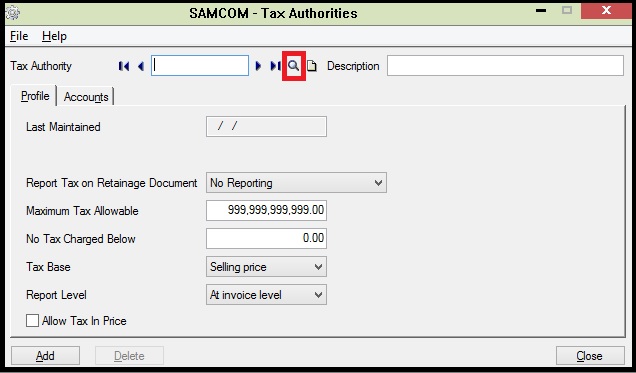Screen dimensions: 636x373
Task: Expand the Tax Base dropdown
Action: pos(266,267)
